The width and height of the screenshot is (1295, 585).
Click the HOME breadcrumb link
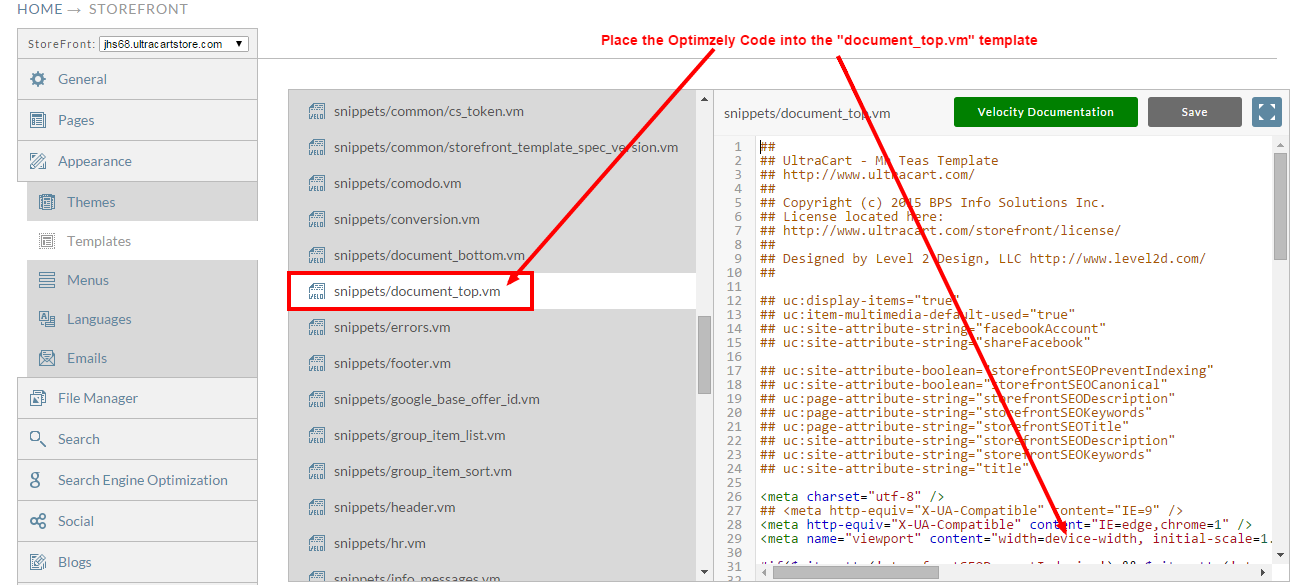click(x=40, y=9)
